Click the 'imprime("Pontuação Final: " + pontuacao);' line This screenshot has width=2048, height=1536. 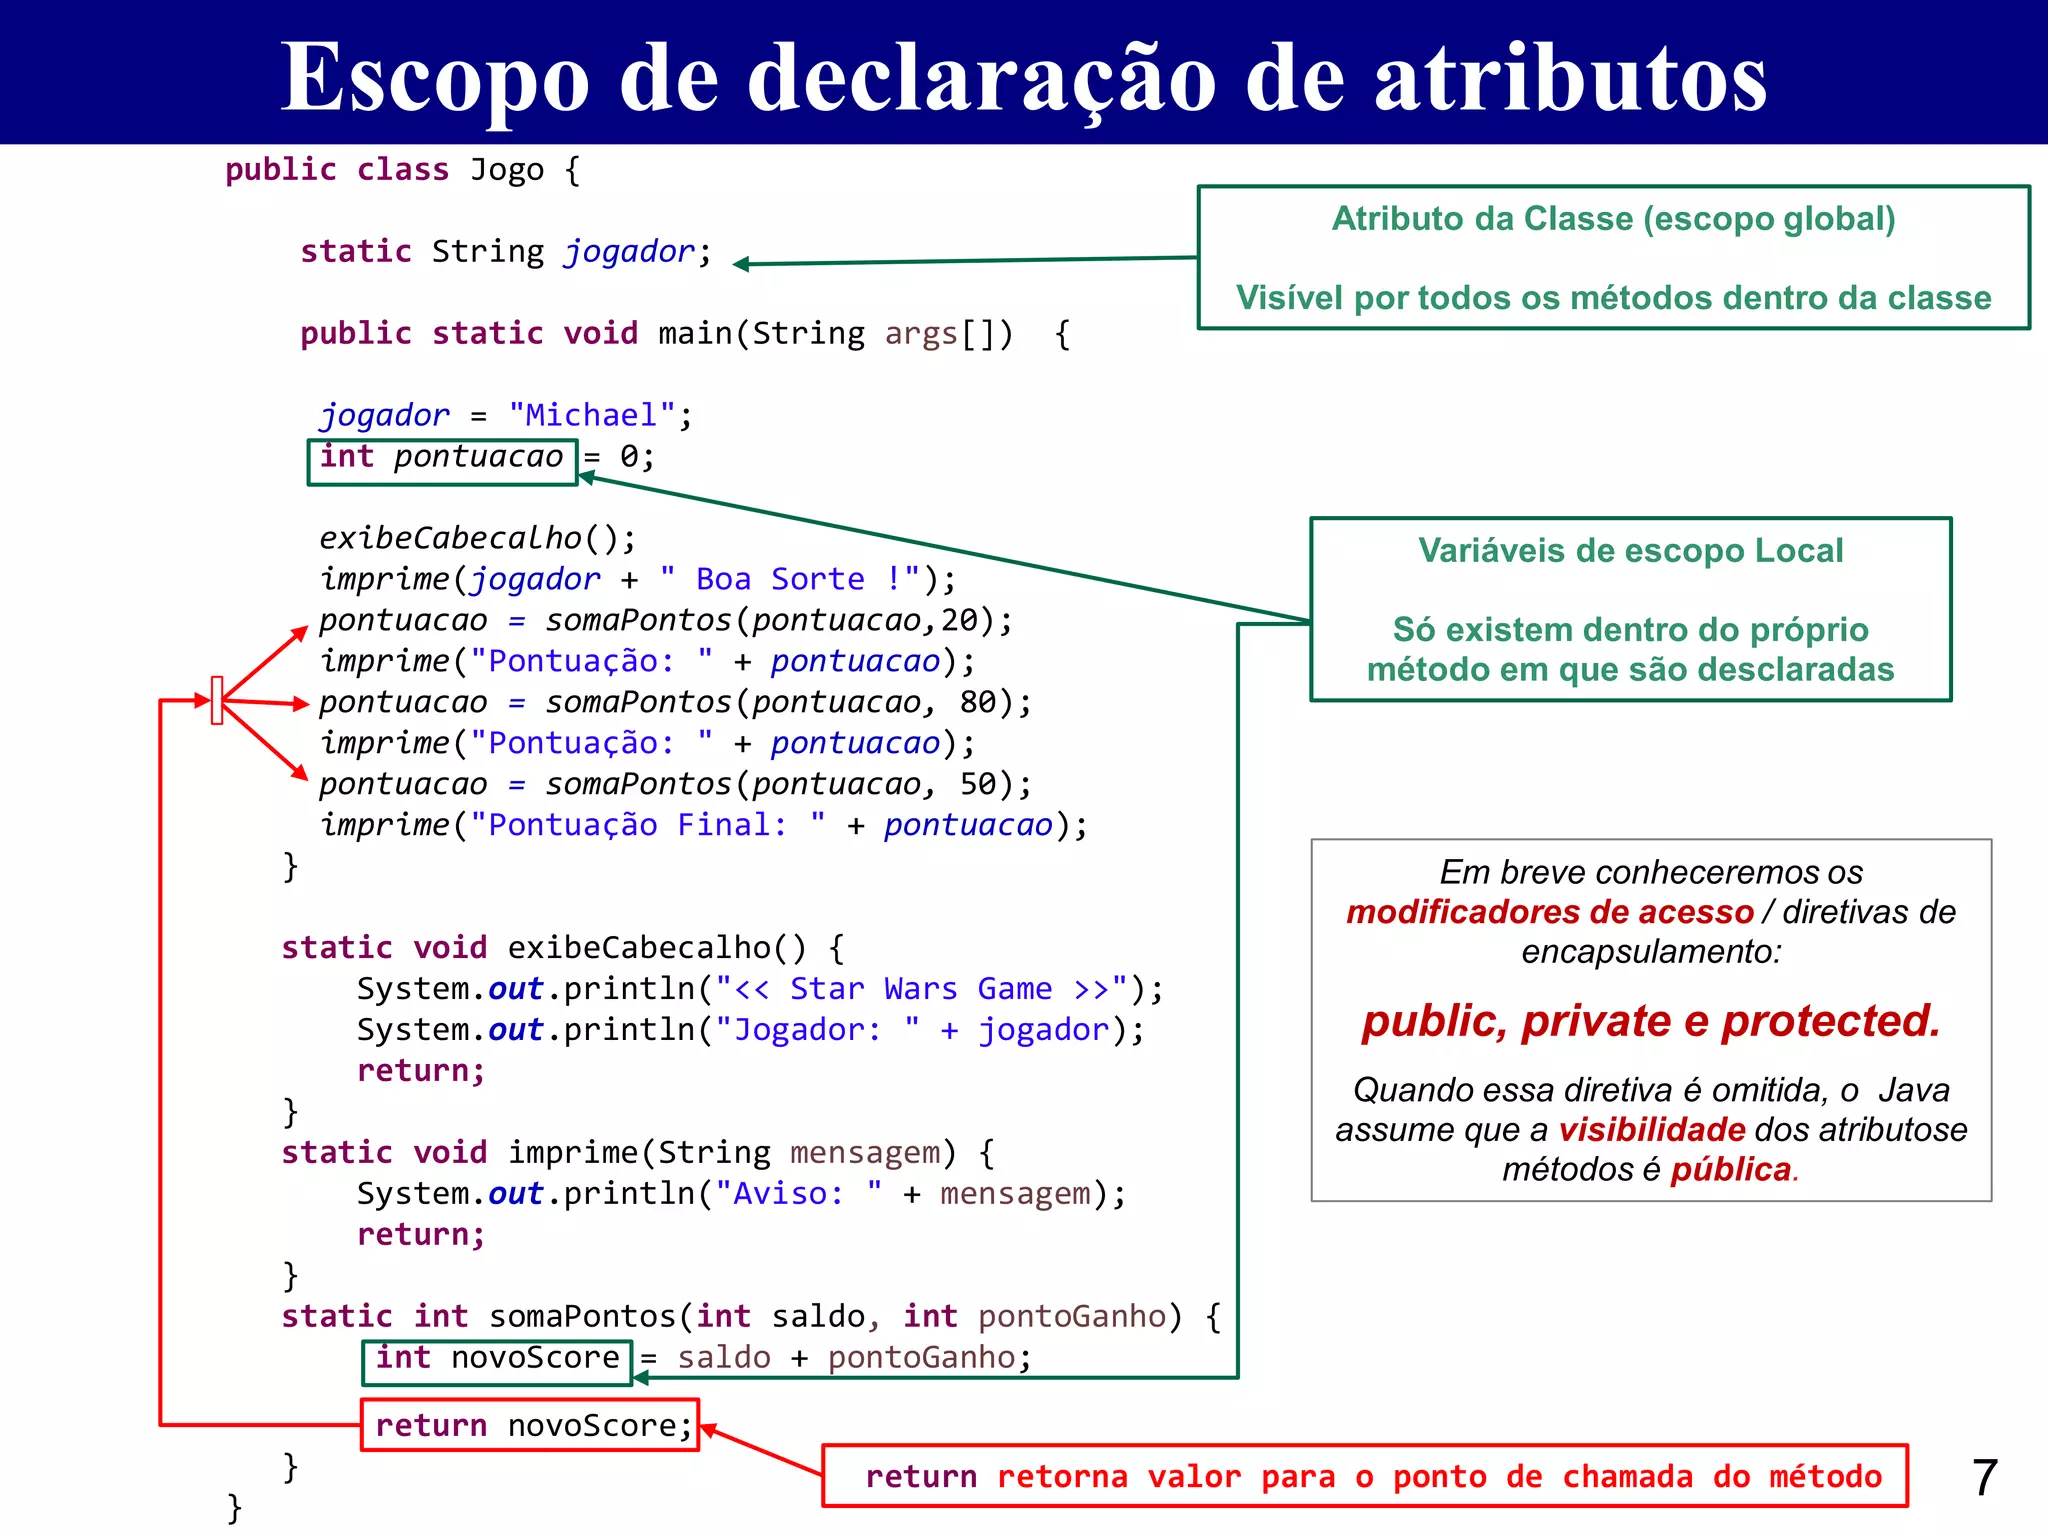point(703,825)
